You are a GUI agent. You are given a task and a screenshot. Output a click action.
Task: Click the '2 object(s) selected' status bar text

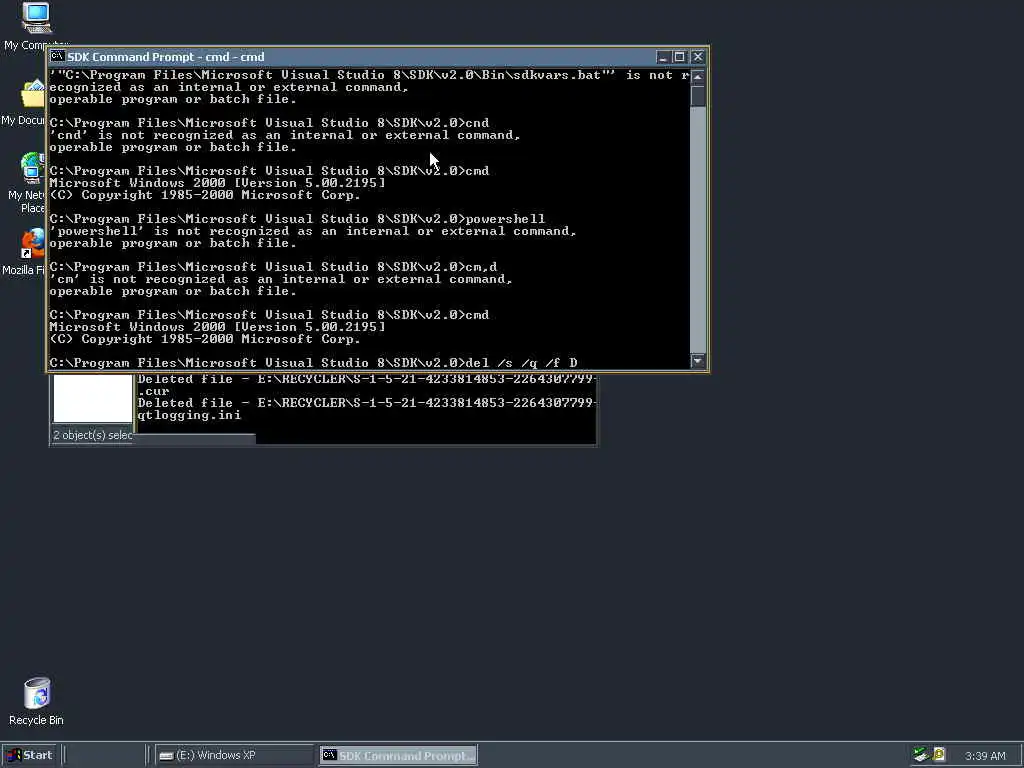click(x=93, y=435)
